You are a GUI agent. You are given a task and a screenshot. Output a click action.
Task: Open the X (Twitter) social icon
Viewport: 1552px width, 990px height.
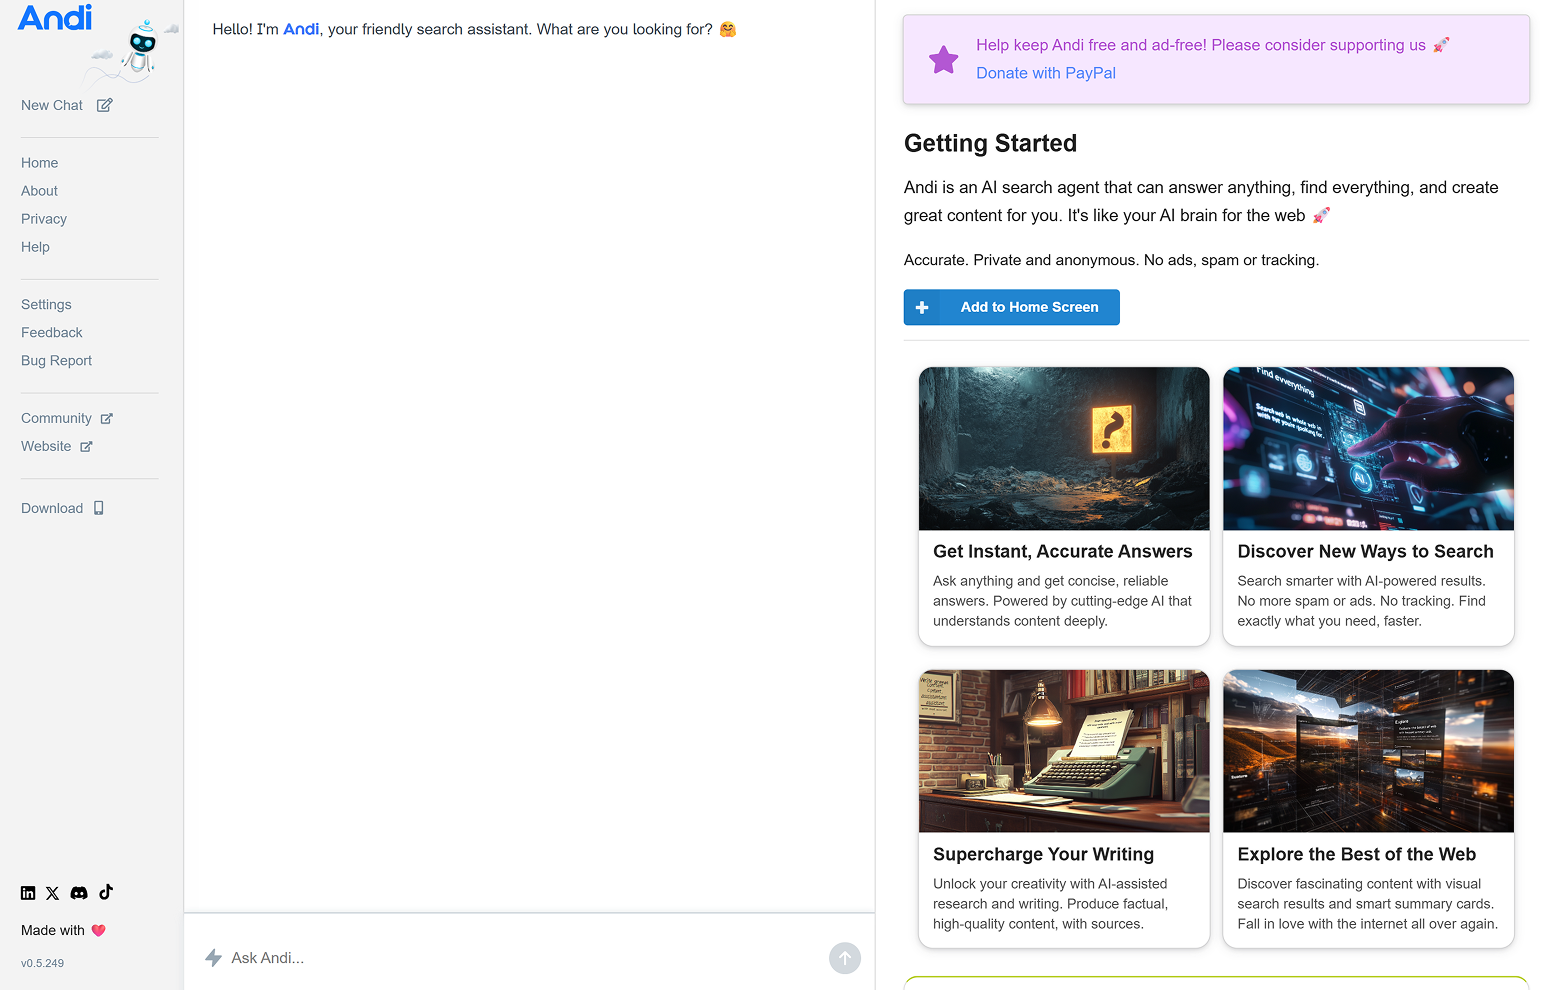click(x=53, y=893)
